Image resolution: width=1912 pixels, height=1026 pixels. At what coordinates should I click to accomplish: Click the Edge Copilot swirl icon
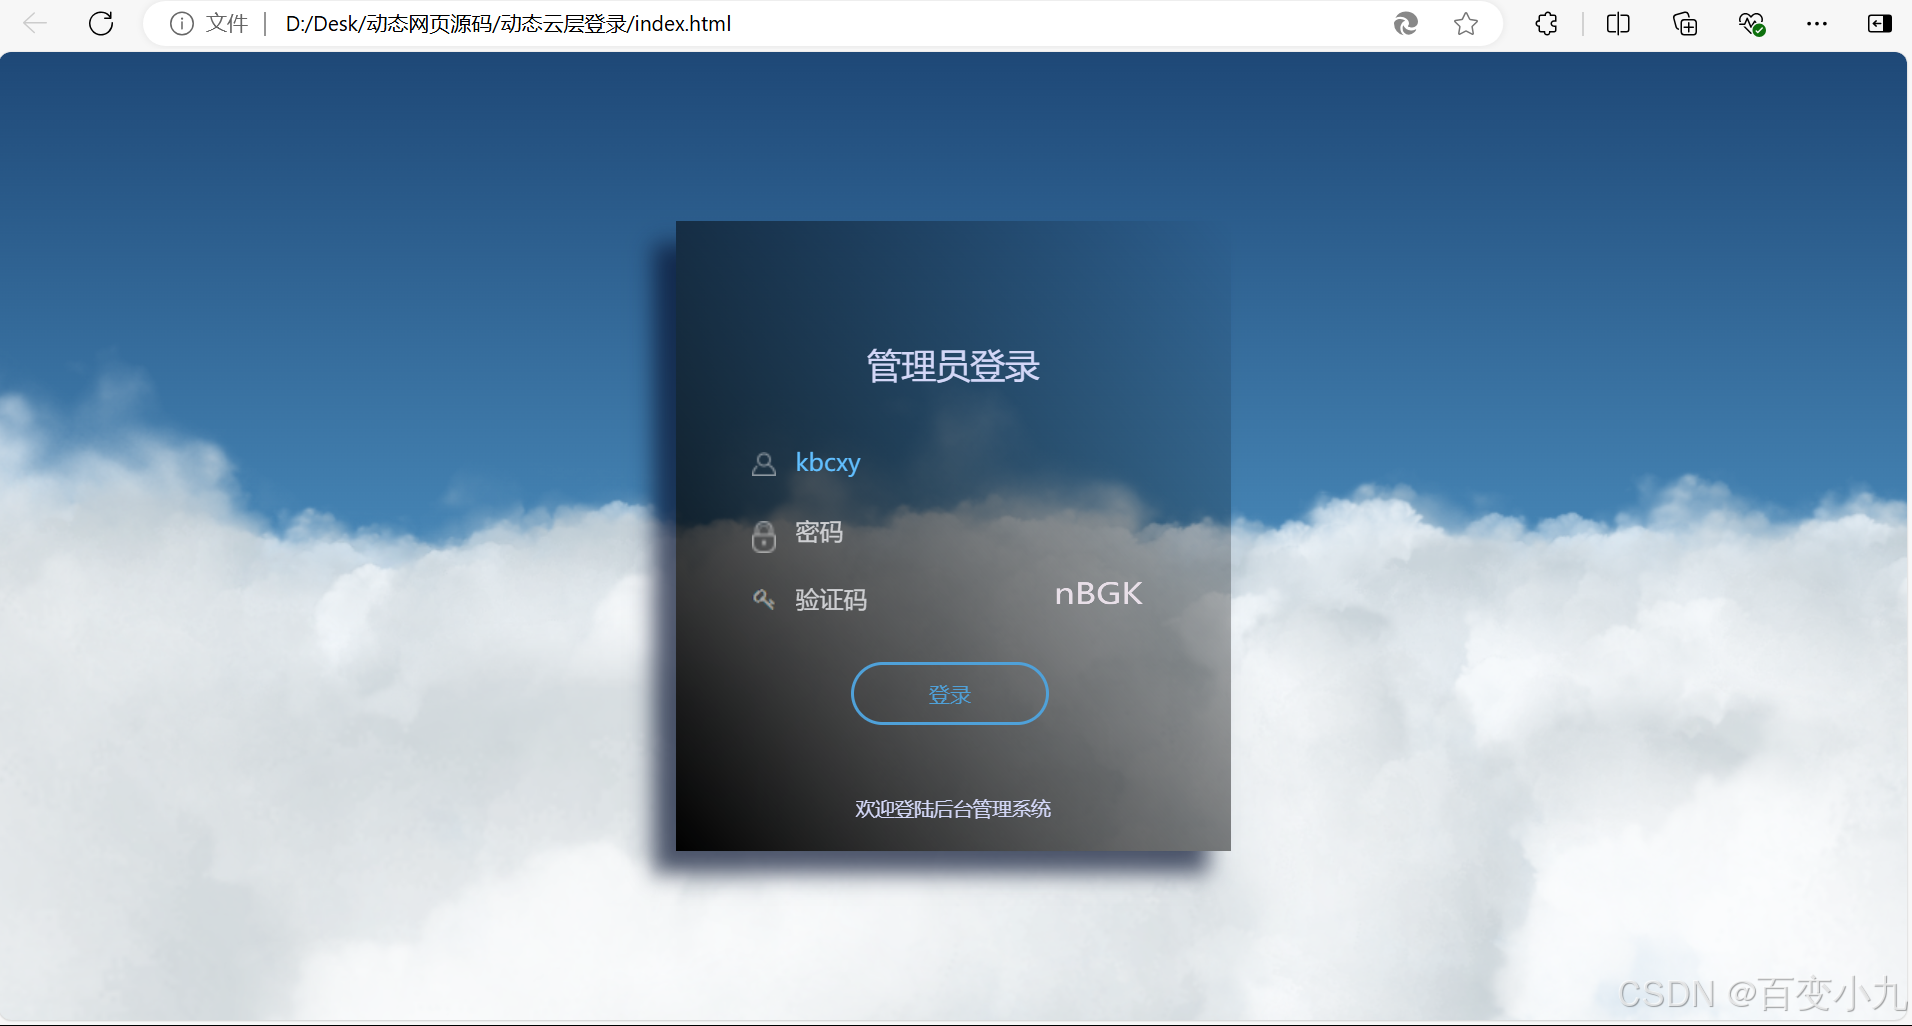(1405, 23)
